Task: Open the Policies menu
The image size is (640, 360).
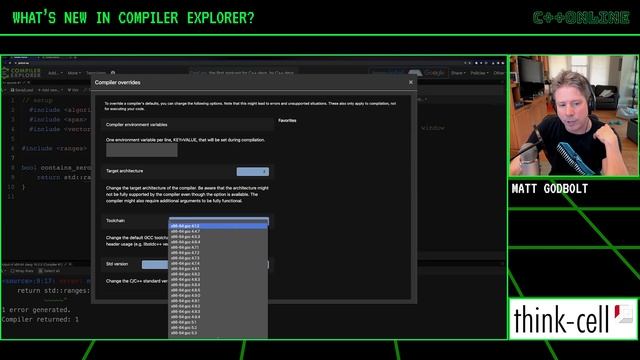Action: click(479, 73)
